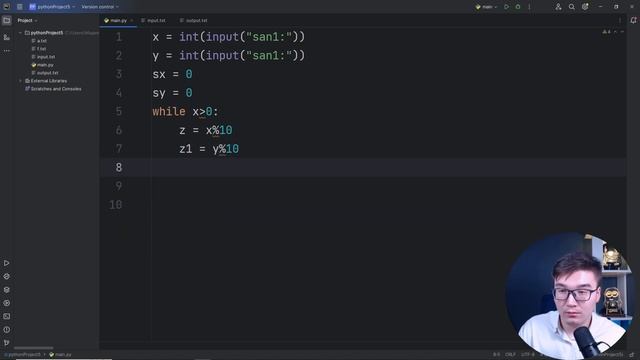Switch to the input.txt editor tab
This screenshot has height=360, width=640.
click(x=153, y=20)
